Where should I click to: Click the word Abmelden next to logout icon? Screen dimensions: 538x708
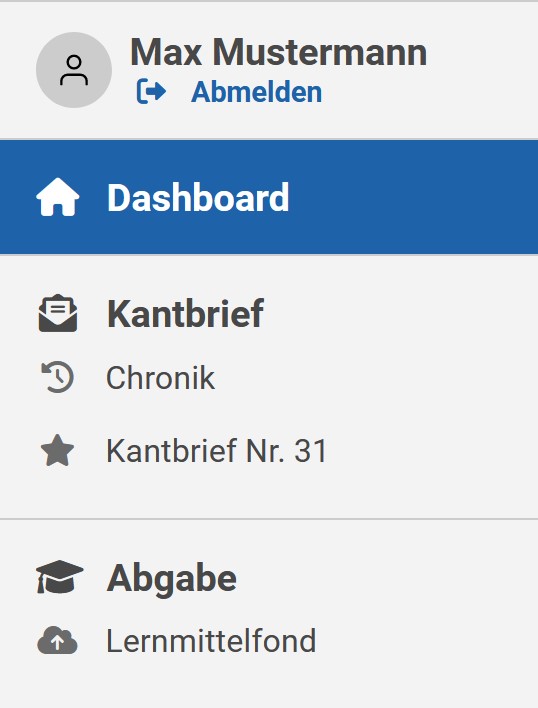(x=256, y=92)
